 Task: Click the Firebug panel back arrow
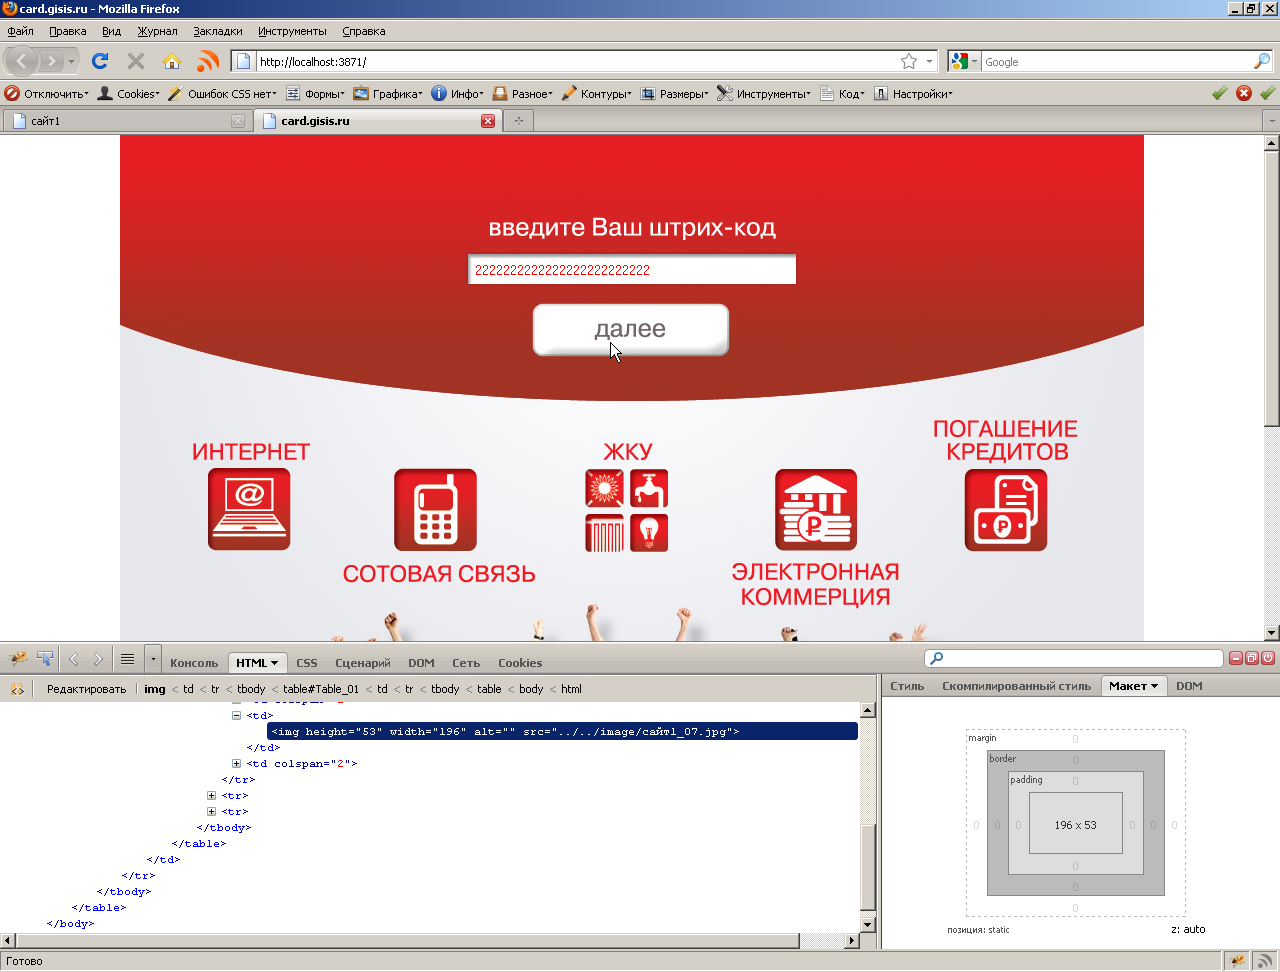click(73, 659)
